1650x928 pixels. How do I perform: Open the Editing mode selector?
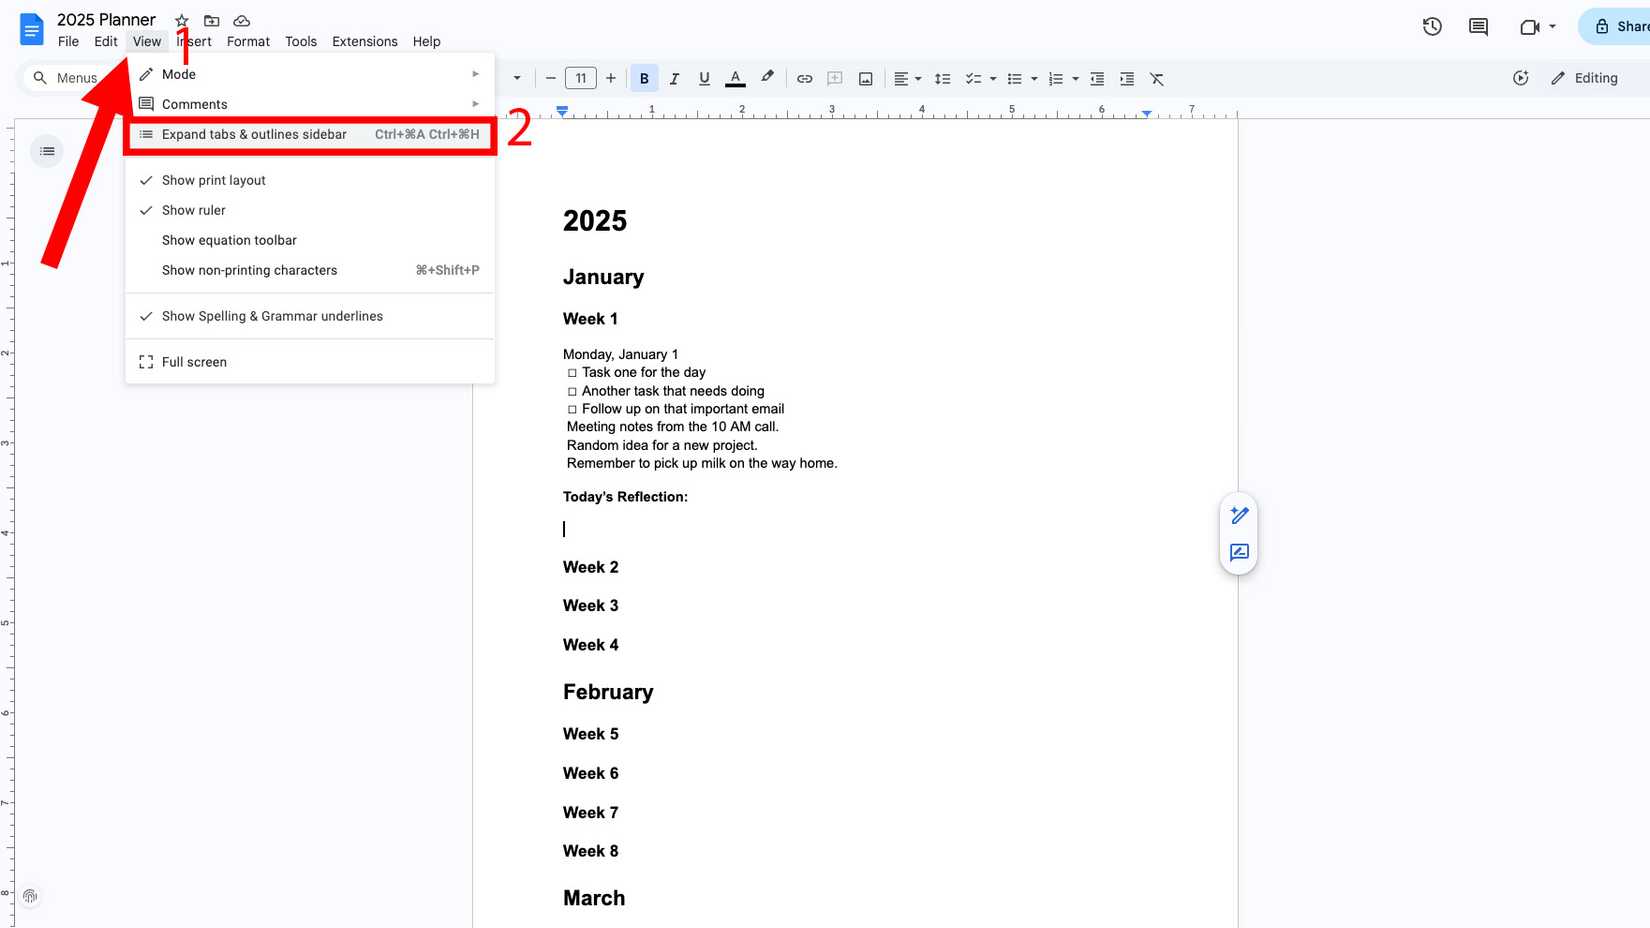tap(1585, 78)
